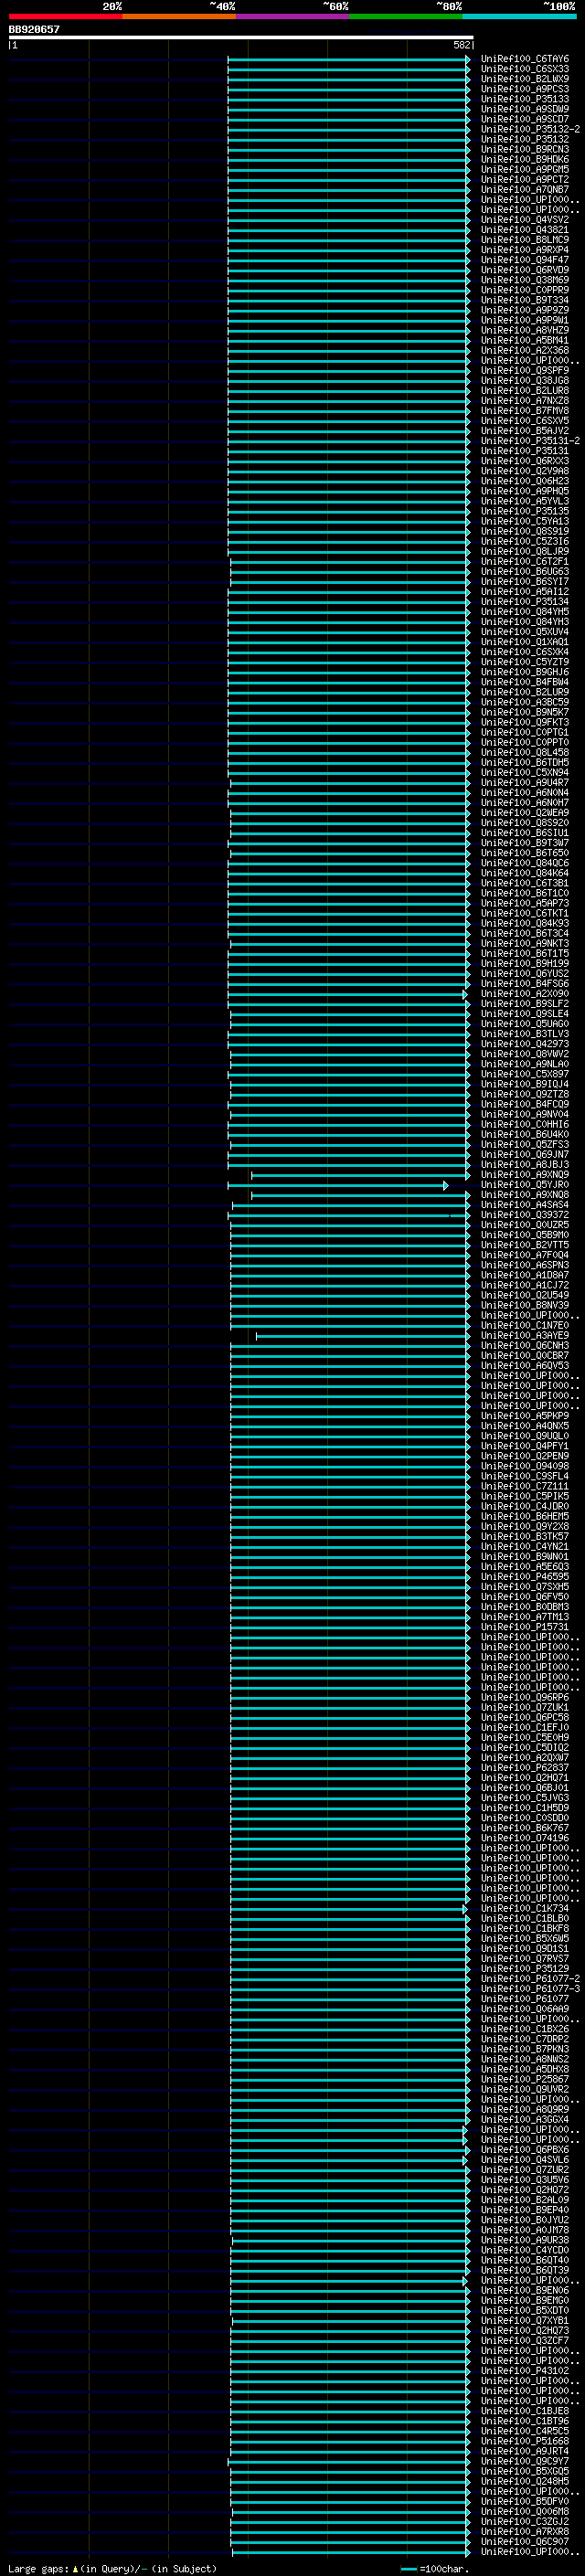
Task: Select hit label UniRef100_Q94F47
Action: pyautogui.click(x=525, y=260)
